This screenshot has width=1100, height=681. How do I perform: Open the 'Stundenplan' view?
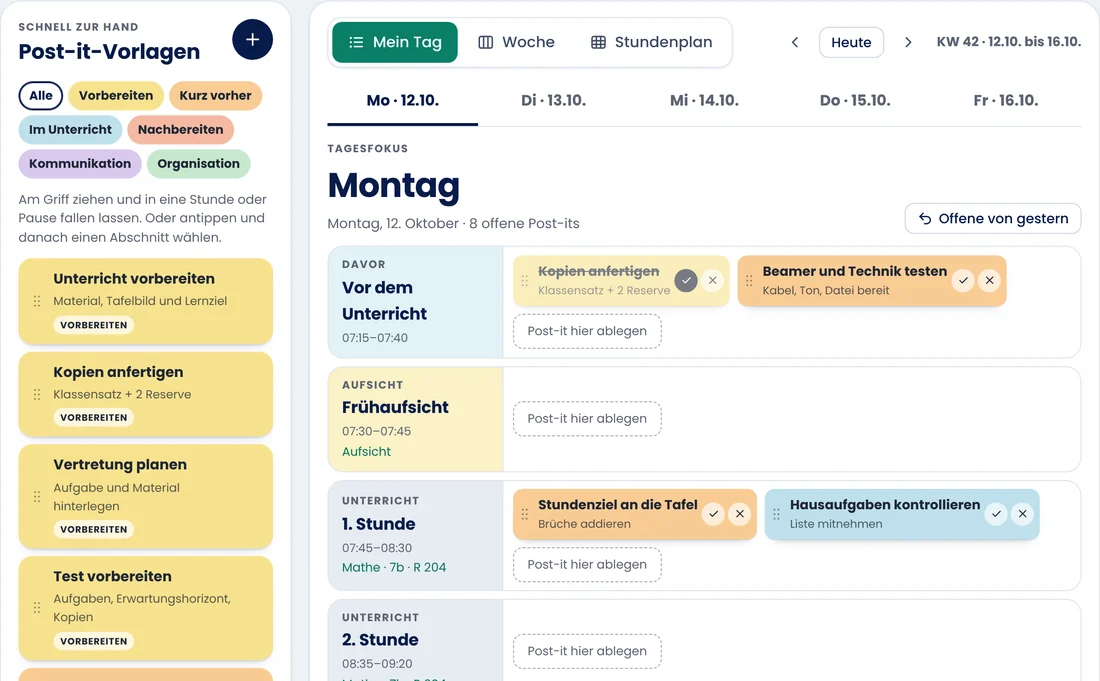[652, 42]
